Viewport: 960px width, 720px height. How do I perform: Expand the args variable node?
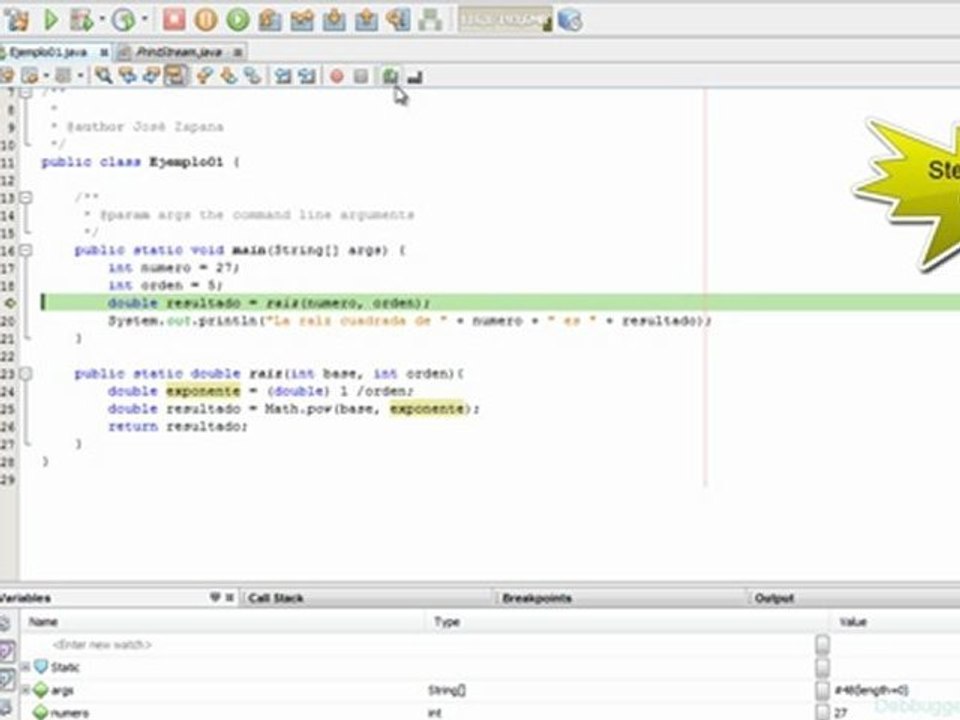point(26,690)
